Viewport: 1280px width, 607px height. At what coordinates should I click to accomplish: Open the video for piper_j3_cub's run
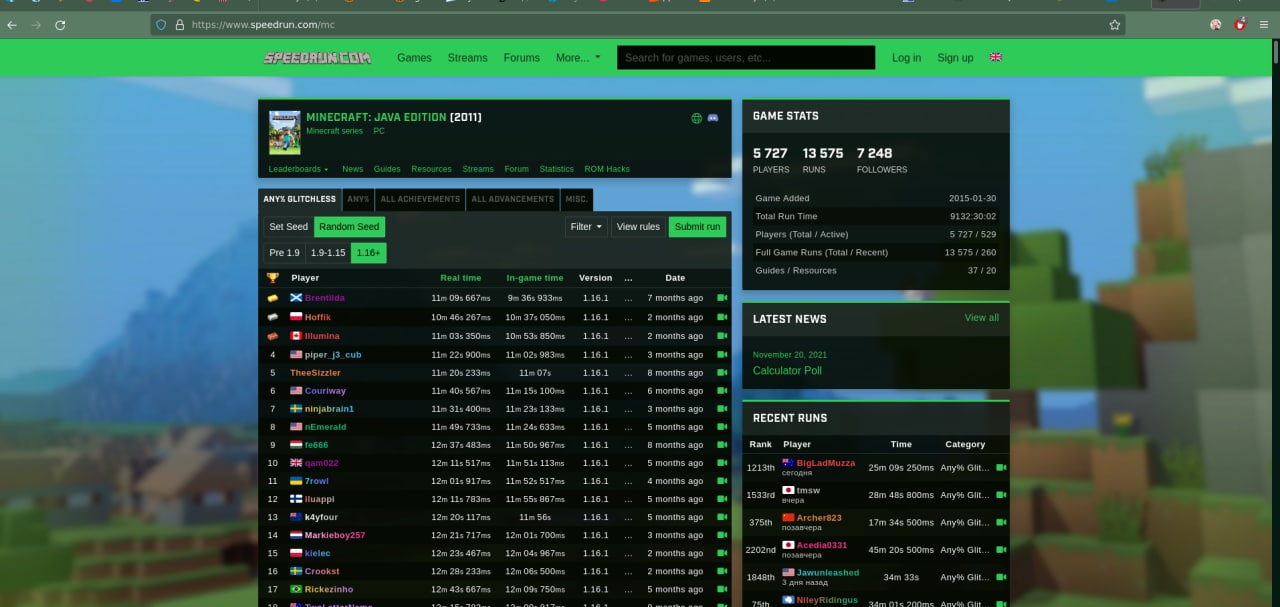[x=722, y=355]
